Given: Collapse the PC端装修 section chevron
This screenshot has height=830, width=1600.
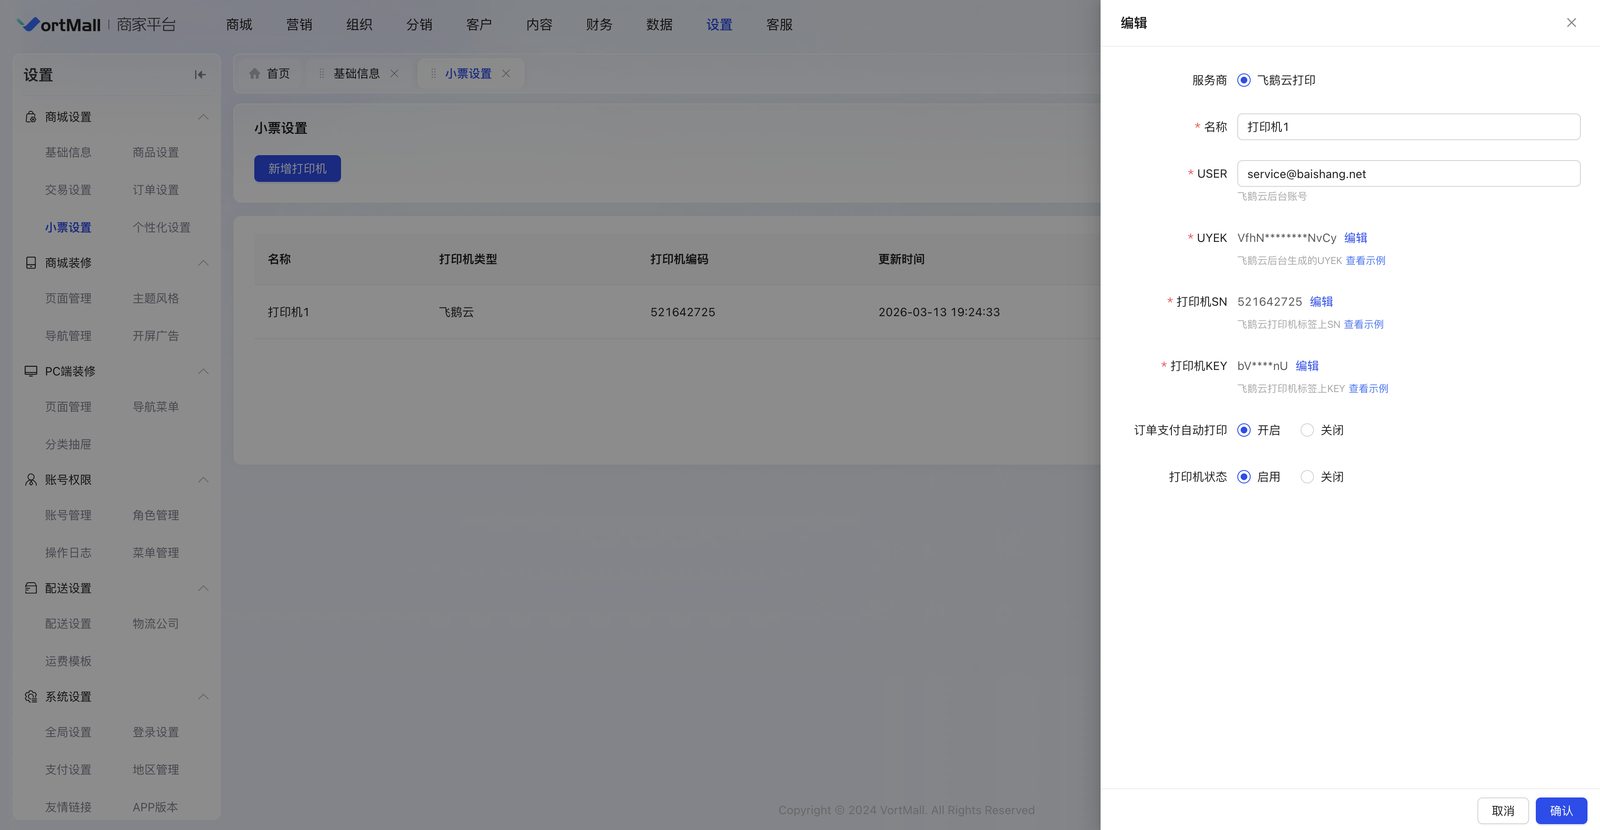Looking at the screenshot, I should (203, 371).
